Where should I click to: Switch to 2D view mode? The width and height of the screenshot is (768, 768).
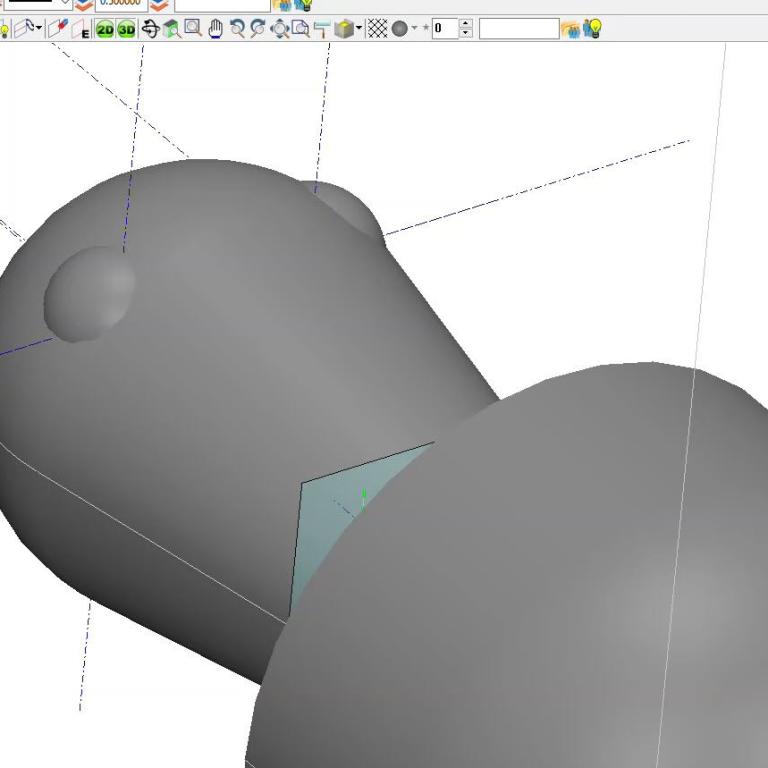click(105, 29)
